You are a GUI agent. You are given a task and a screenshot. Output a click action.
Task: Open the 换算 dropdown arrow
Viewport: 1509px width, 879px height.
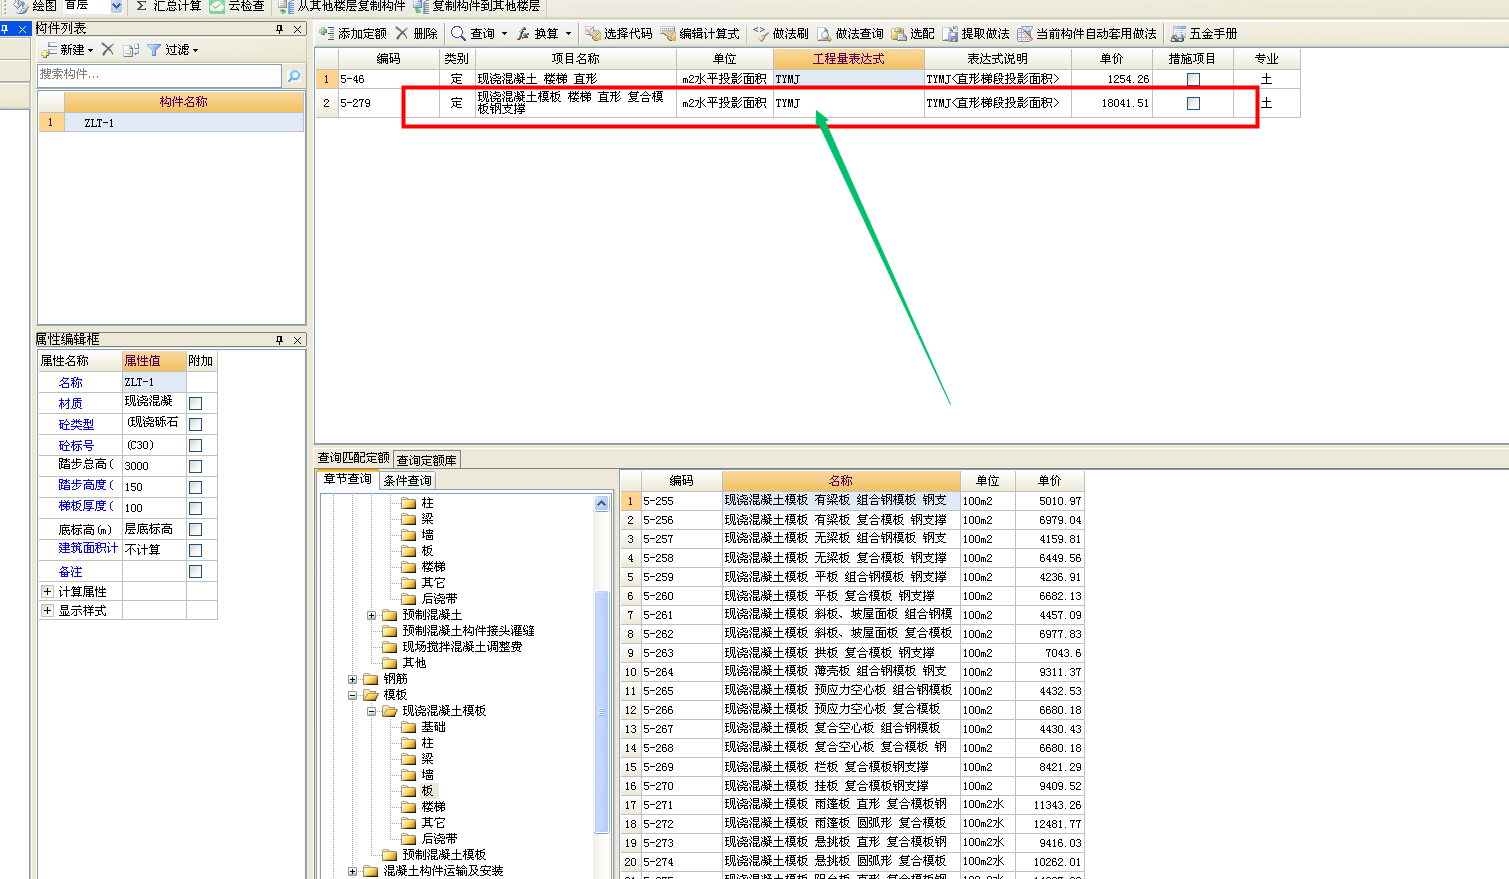pos(568,34)
